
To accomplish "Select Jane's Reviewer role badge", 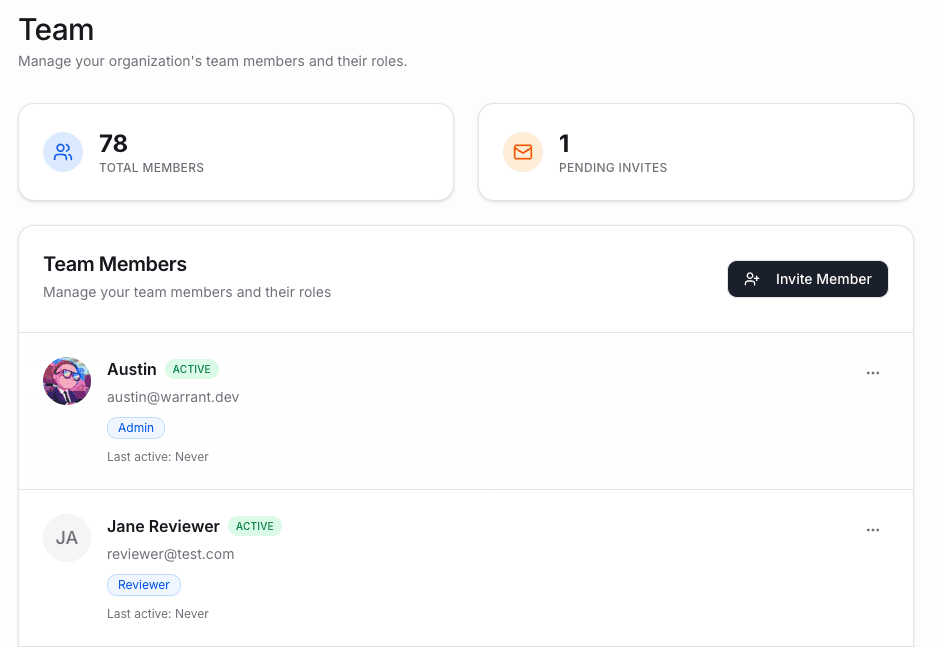I will click(143, 584).
